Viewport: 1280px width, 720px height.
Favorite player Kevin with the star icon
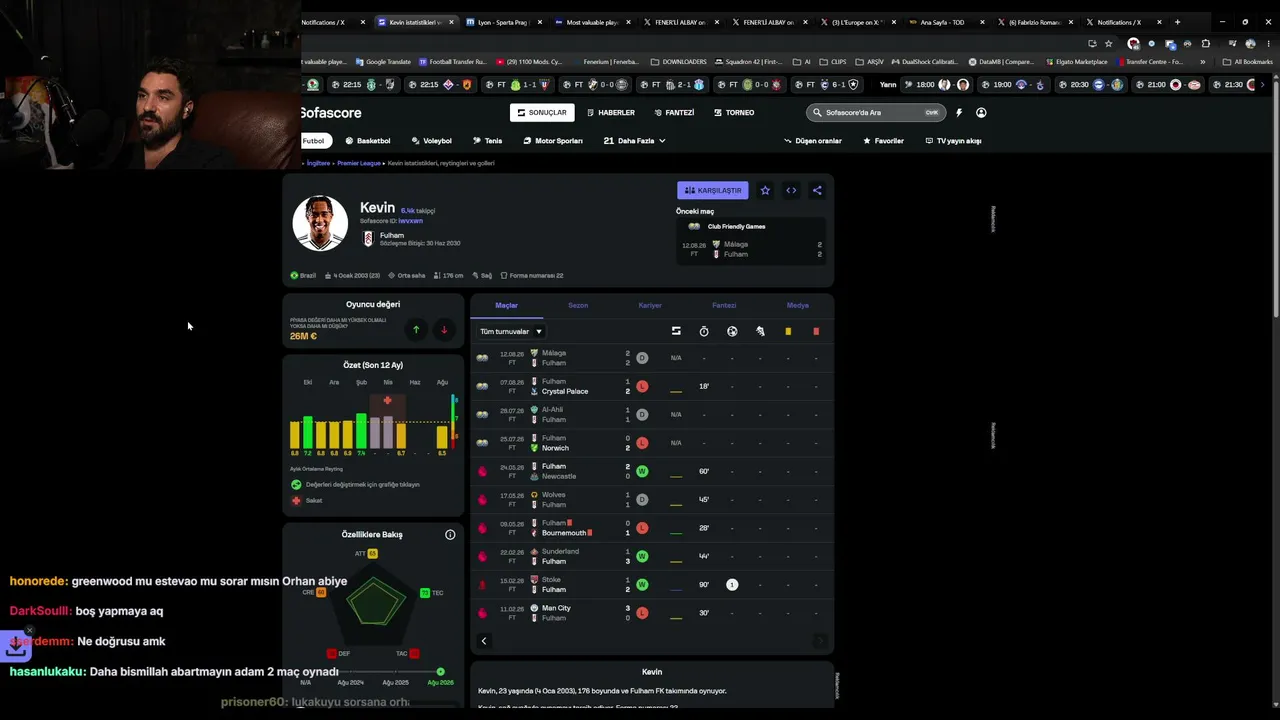tap(765, 190)
